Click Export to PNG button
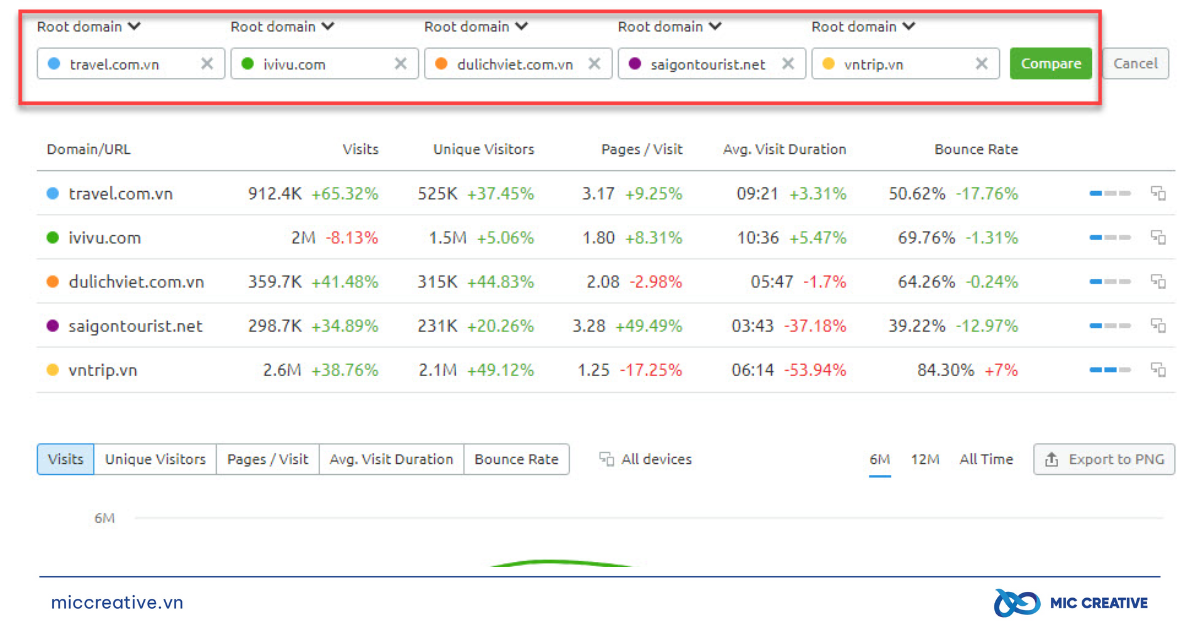 [1104, 460]
